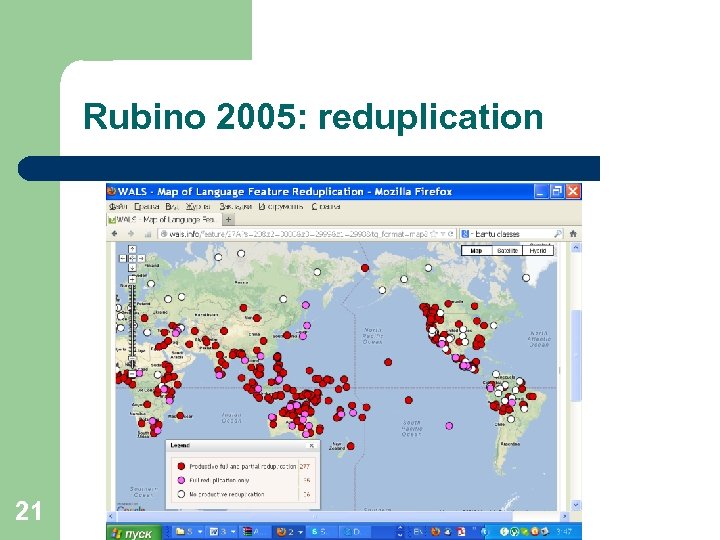This screenshot has height=540, width=720.
Task: Select the WALS Map of Language tab
Action: tap(164, 219)
